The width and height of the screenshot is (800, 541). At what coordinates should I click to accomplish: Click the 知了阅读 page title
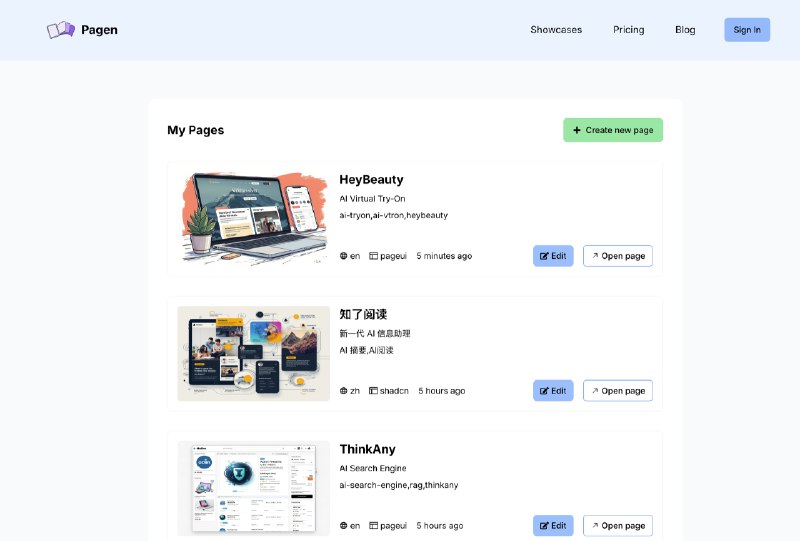point(363,314)
